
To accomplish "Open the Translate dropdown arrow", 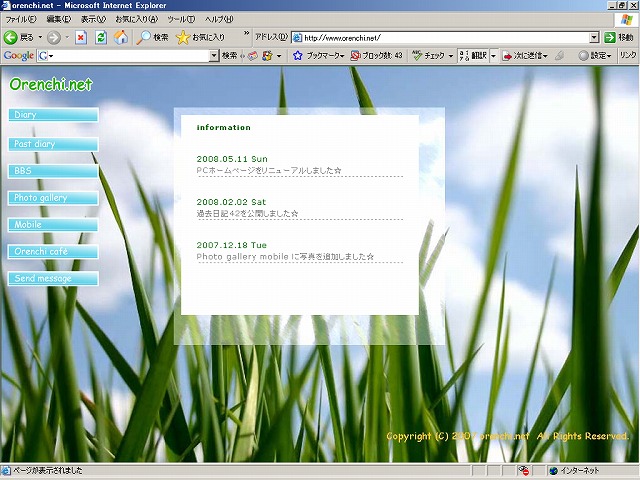I will pos(493,56).
